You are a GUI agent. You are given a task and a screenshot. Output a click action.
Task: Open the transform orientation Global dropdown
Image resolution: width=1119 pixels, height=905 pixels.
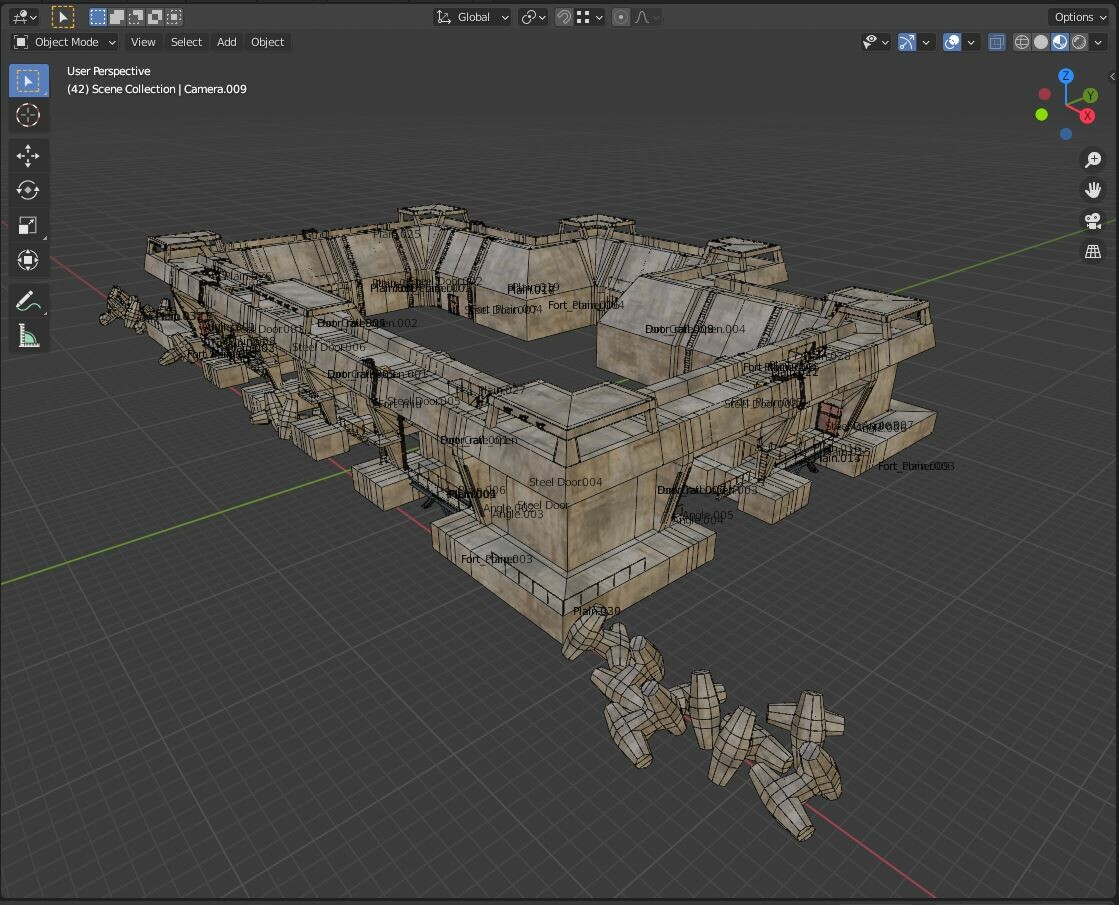pyautogui.click(x=470, y=16)
